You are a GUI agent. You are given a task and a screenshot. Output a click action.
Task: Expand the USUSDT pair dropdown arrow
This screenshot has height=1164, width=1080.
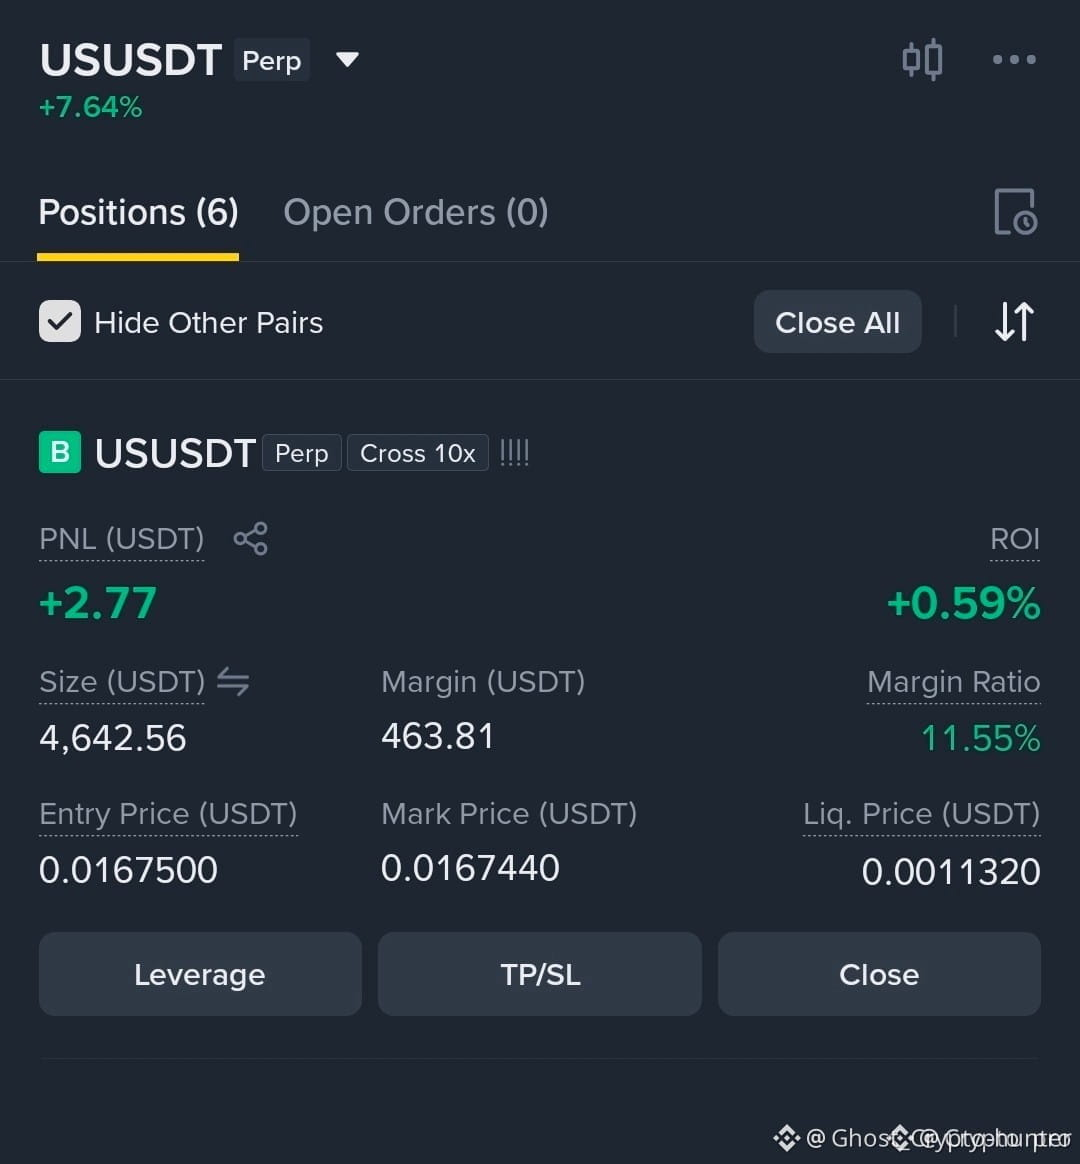pyautogui.click(x=347, y=59)
